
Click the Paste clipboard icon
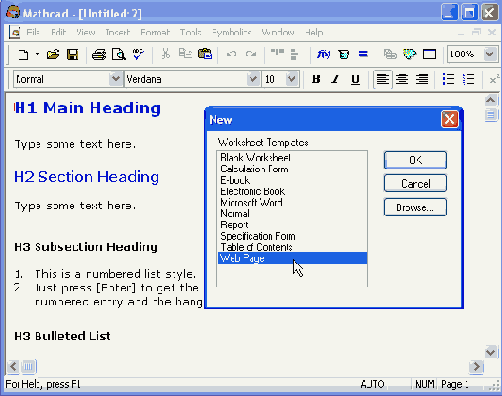pos(205,54)
